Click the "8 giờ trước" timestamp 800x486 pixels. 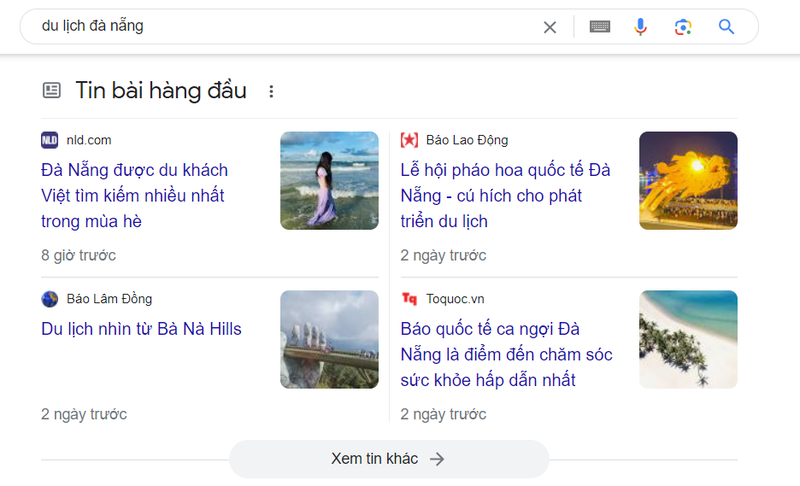pyautogui.click(x=79, y=255)
